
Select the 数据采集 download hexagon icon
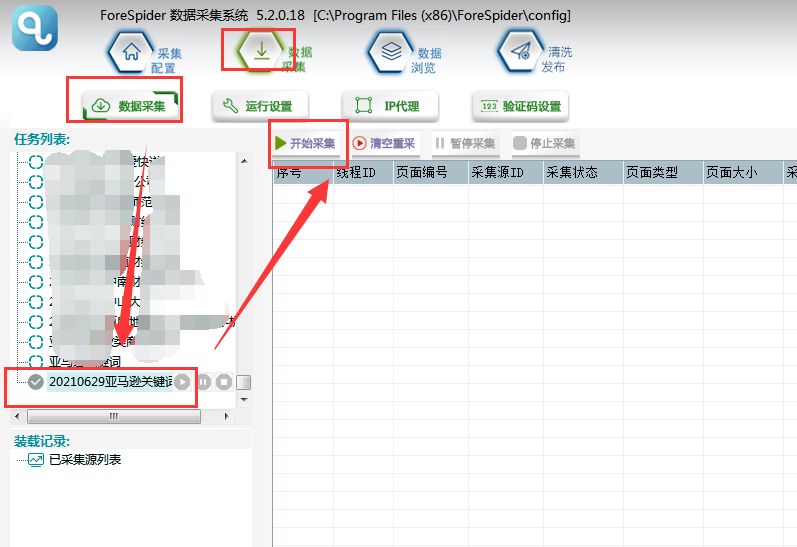(261, 51)
